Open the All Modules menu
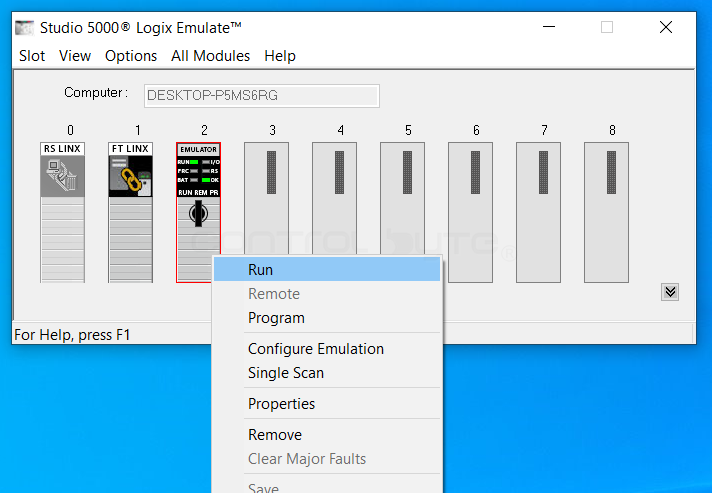Viewport: 712px width, 493px height. 211,56
